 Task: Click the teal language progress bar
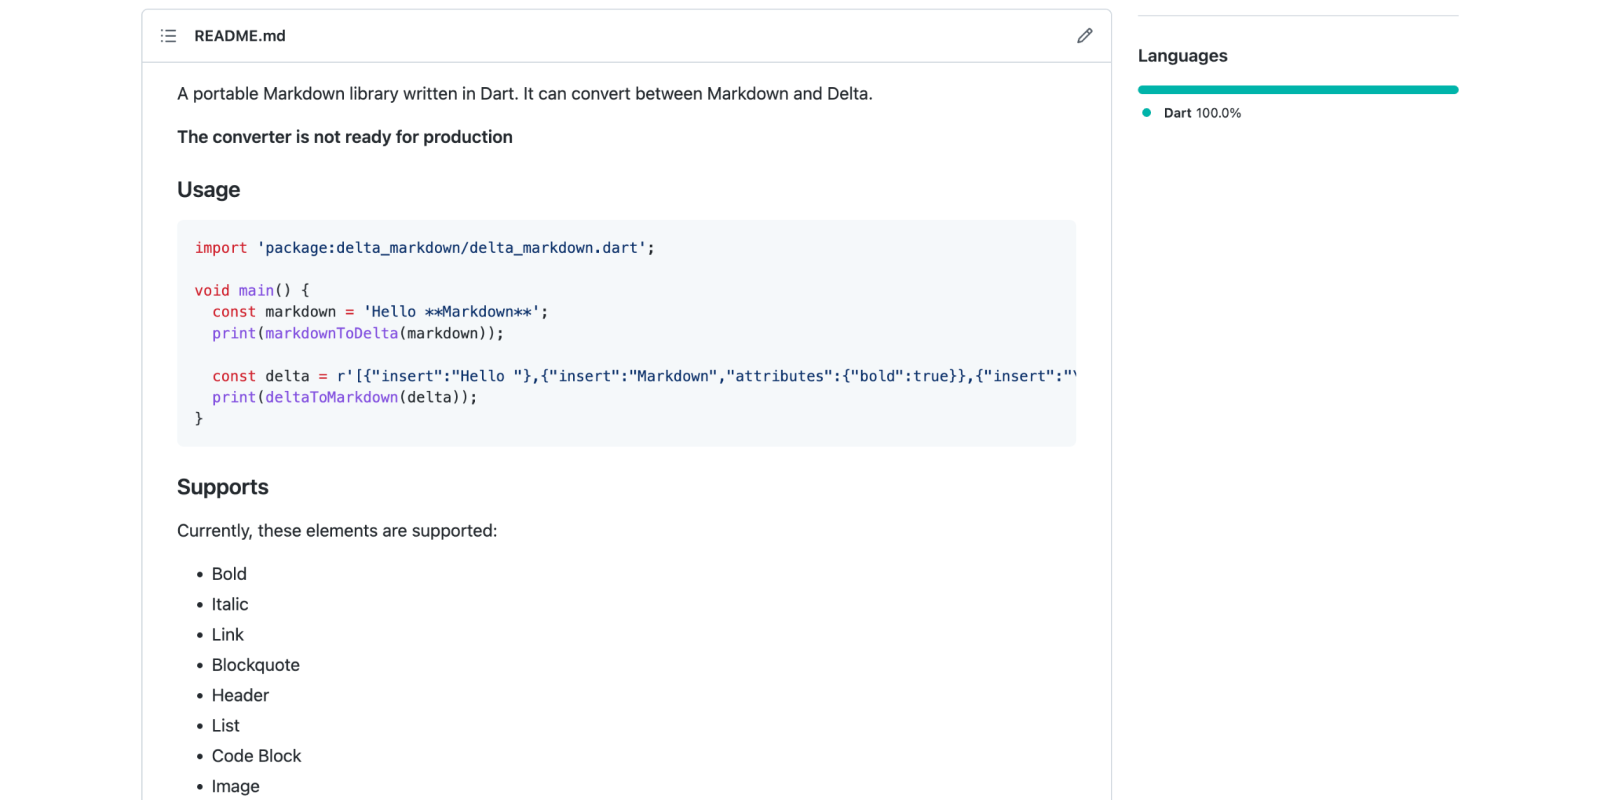click(1298, 90)
